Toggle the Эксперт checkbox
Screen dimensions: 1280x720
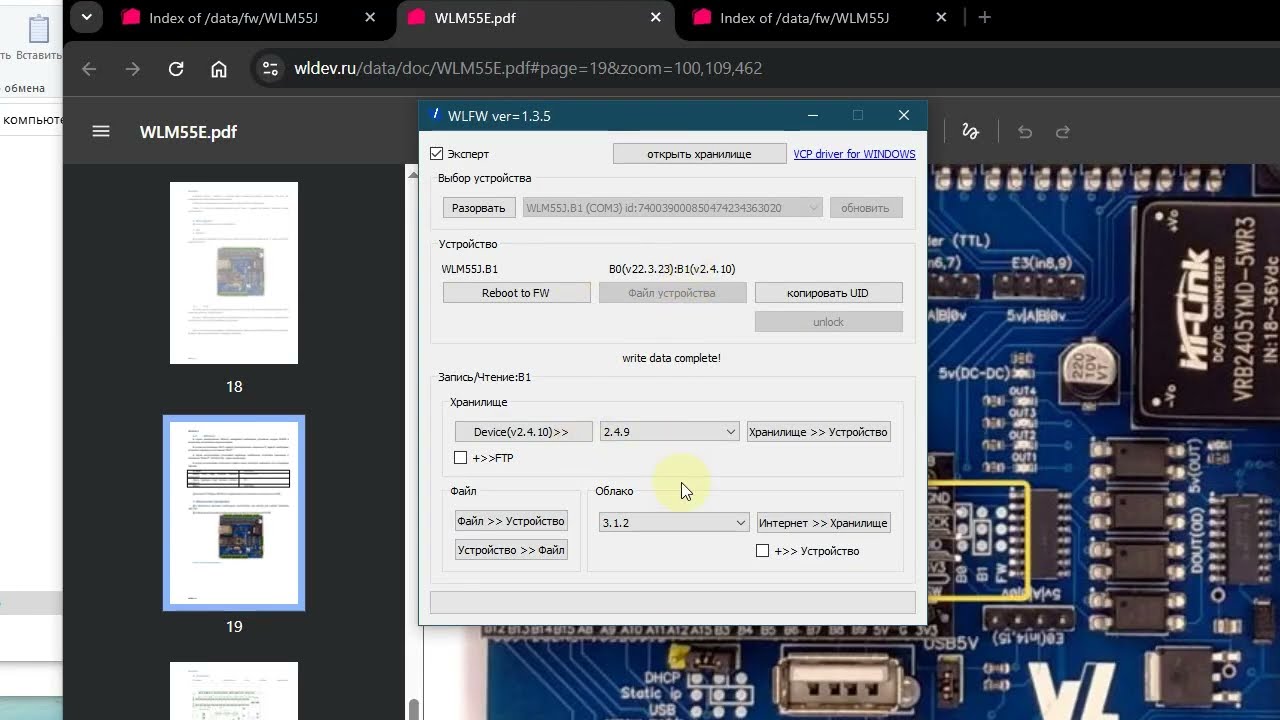(436, 154)
